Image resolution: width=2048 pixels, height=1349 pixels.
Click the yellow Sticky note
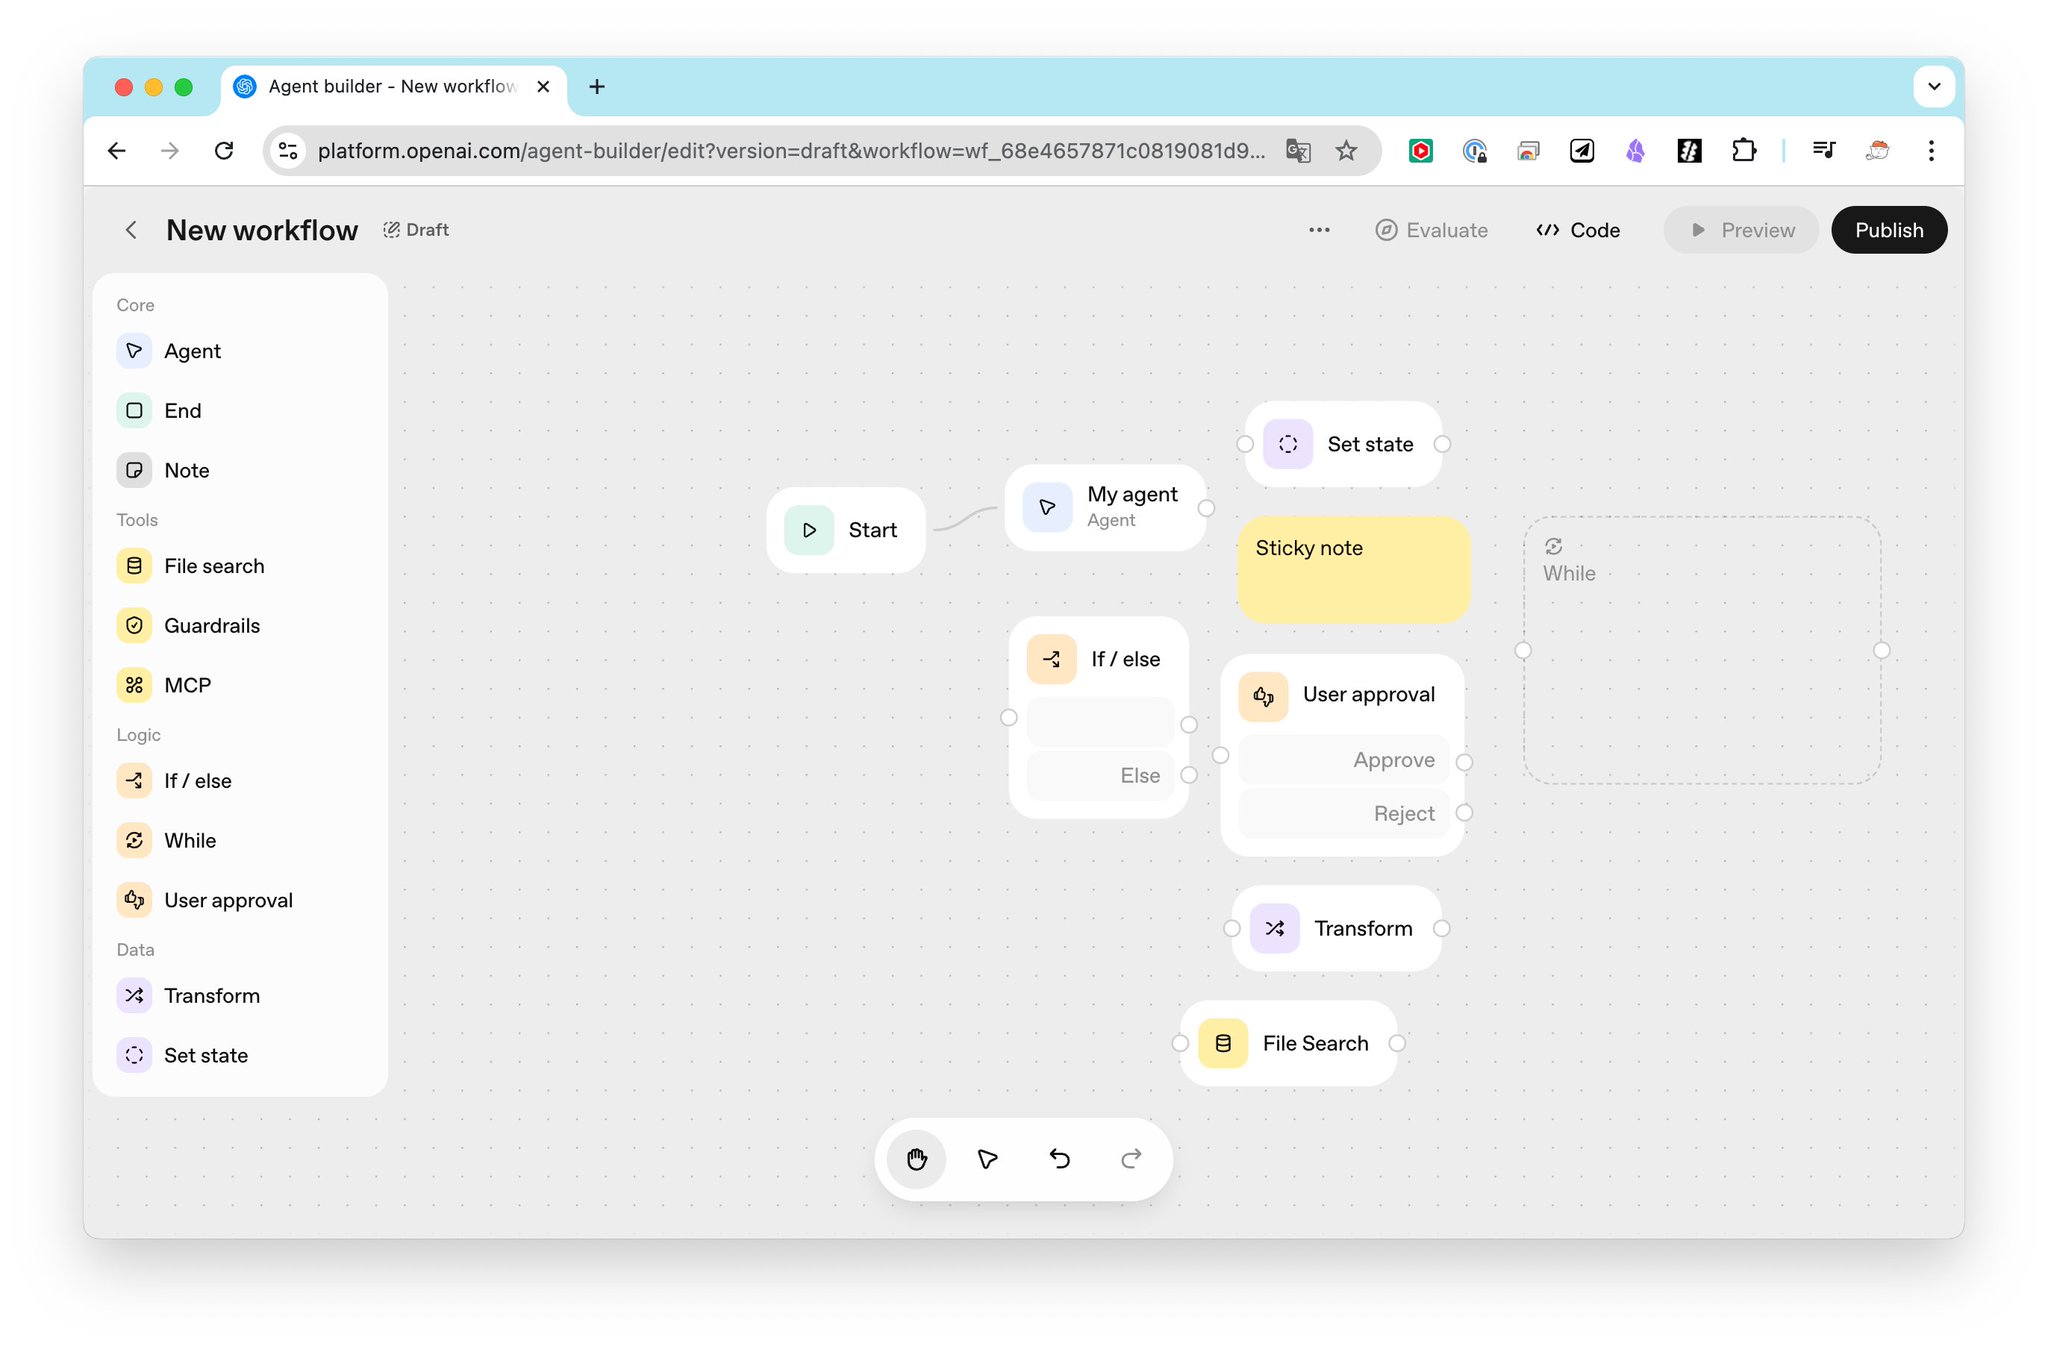1353,570
